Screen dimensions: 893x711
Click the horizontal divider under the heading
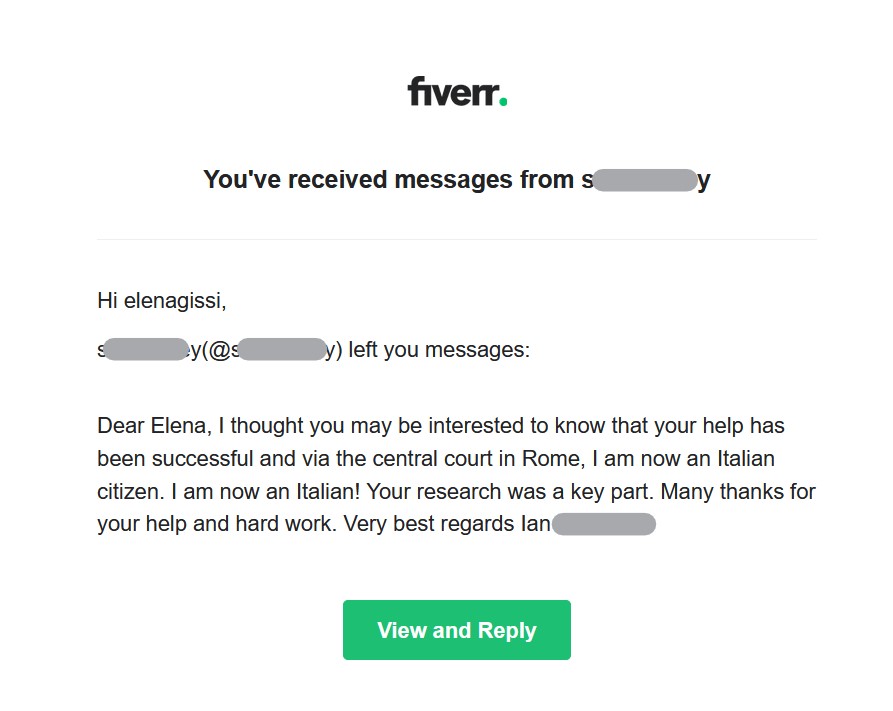pyautogui.click(x=456, y=240)
